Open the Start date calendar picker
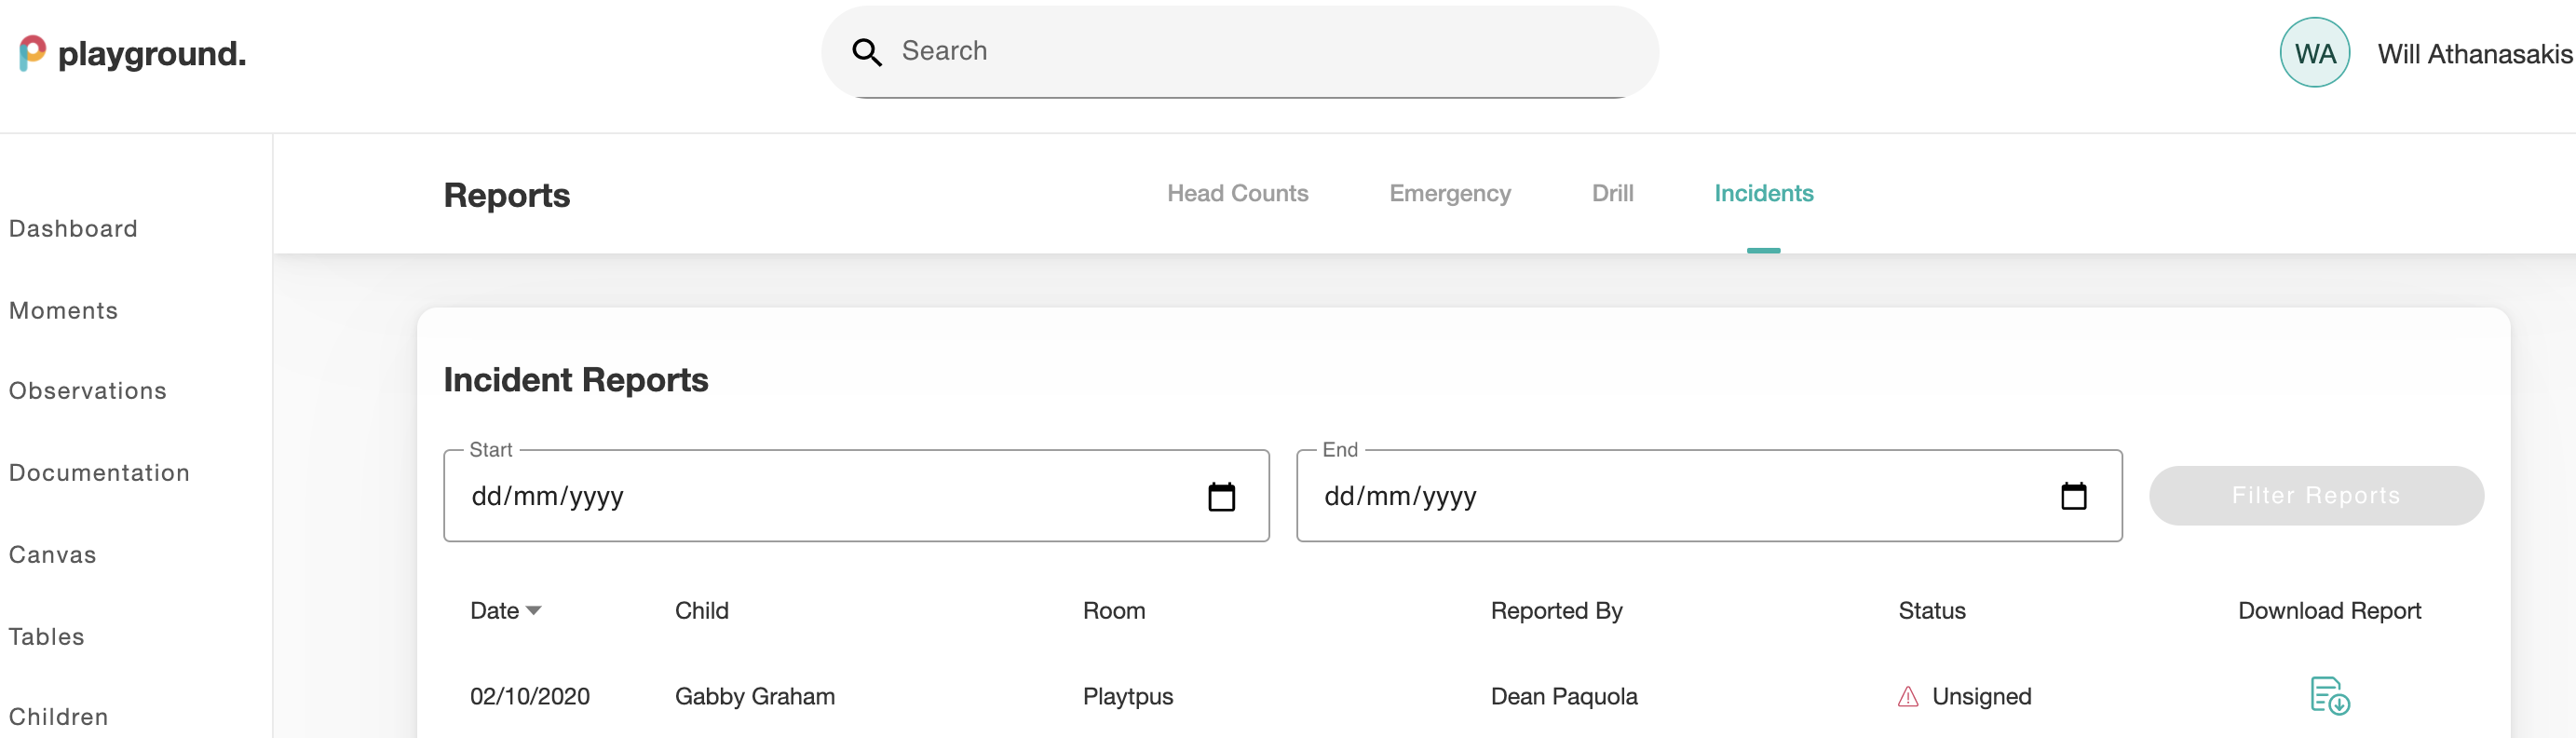 (x=1221, y=496)
